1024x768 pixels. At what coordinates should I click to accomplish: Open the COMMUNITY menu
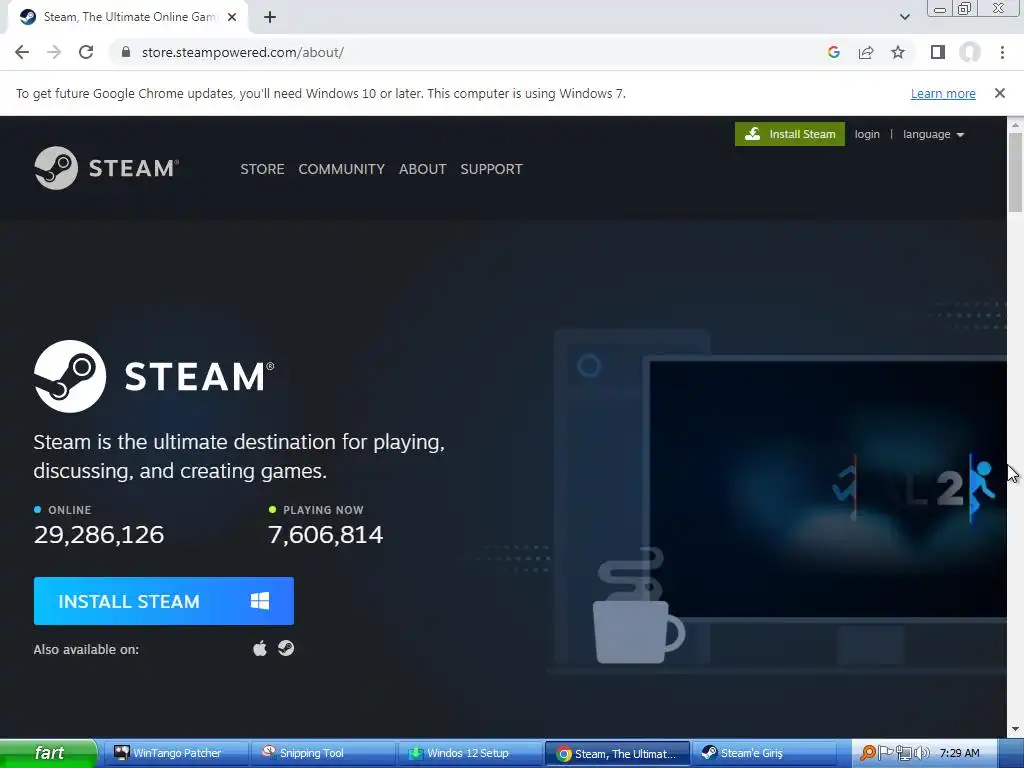tap(342, 169)
